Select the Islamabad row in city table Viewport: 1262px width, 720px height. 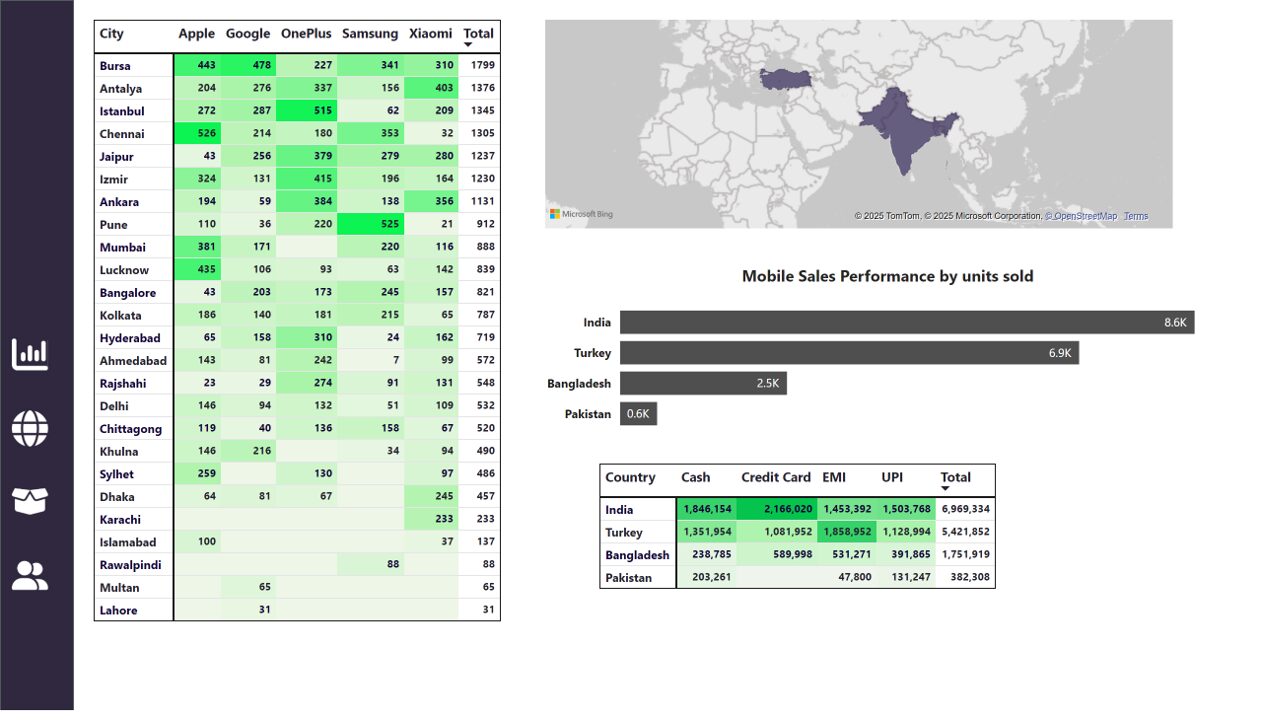(x=297, y=542)
